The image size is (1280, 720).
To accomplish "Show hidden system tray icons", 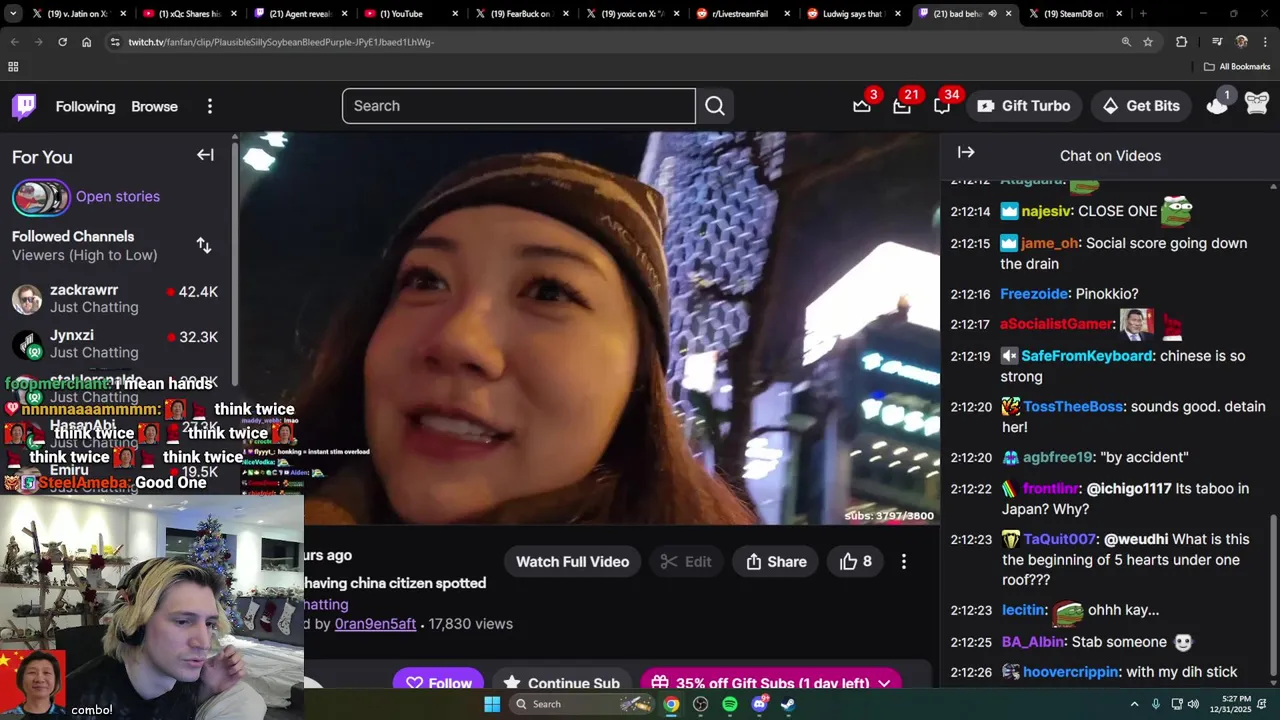I will click(x=1134, y=704).
